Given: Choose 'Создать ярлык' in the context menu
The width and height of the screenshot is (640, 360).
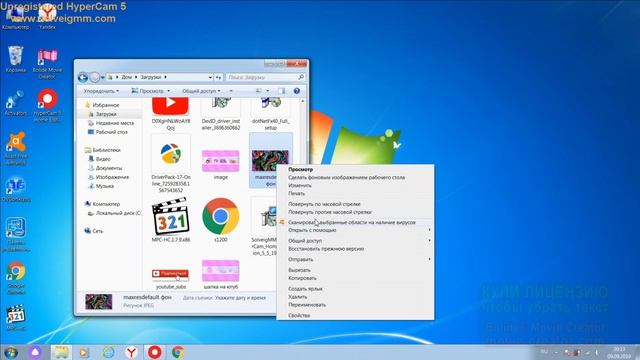Looking at the screenshot, I should (x=305, y=289).
